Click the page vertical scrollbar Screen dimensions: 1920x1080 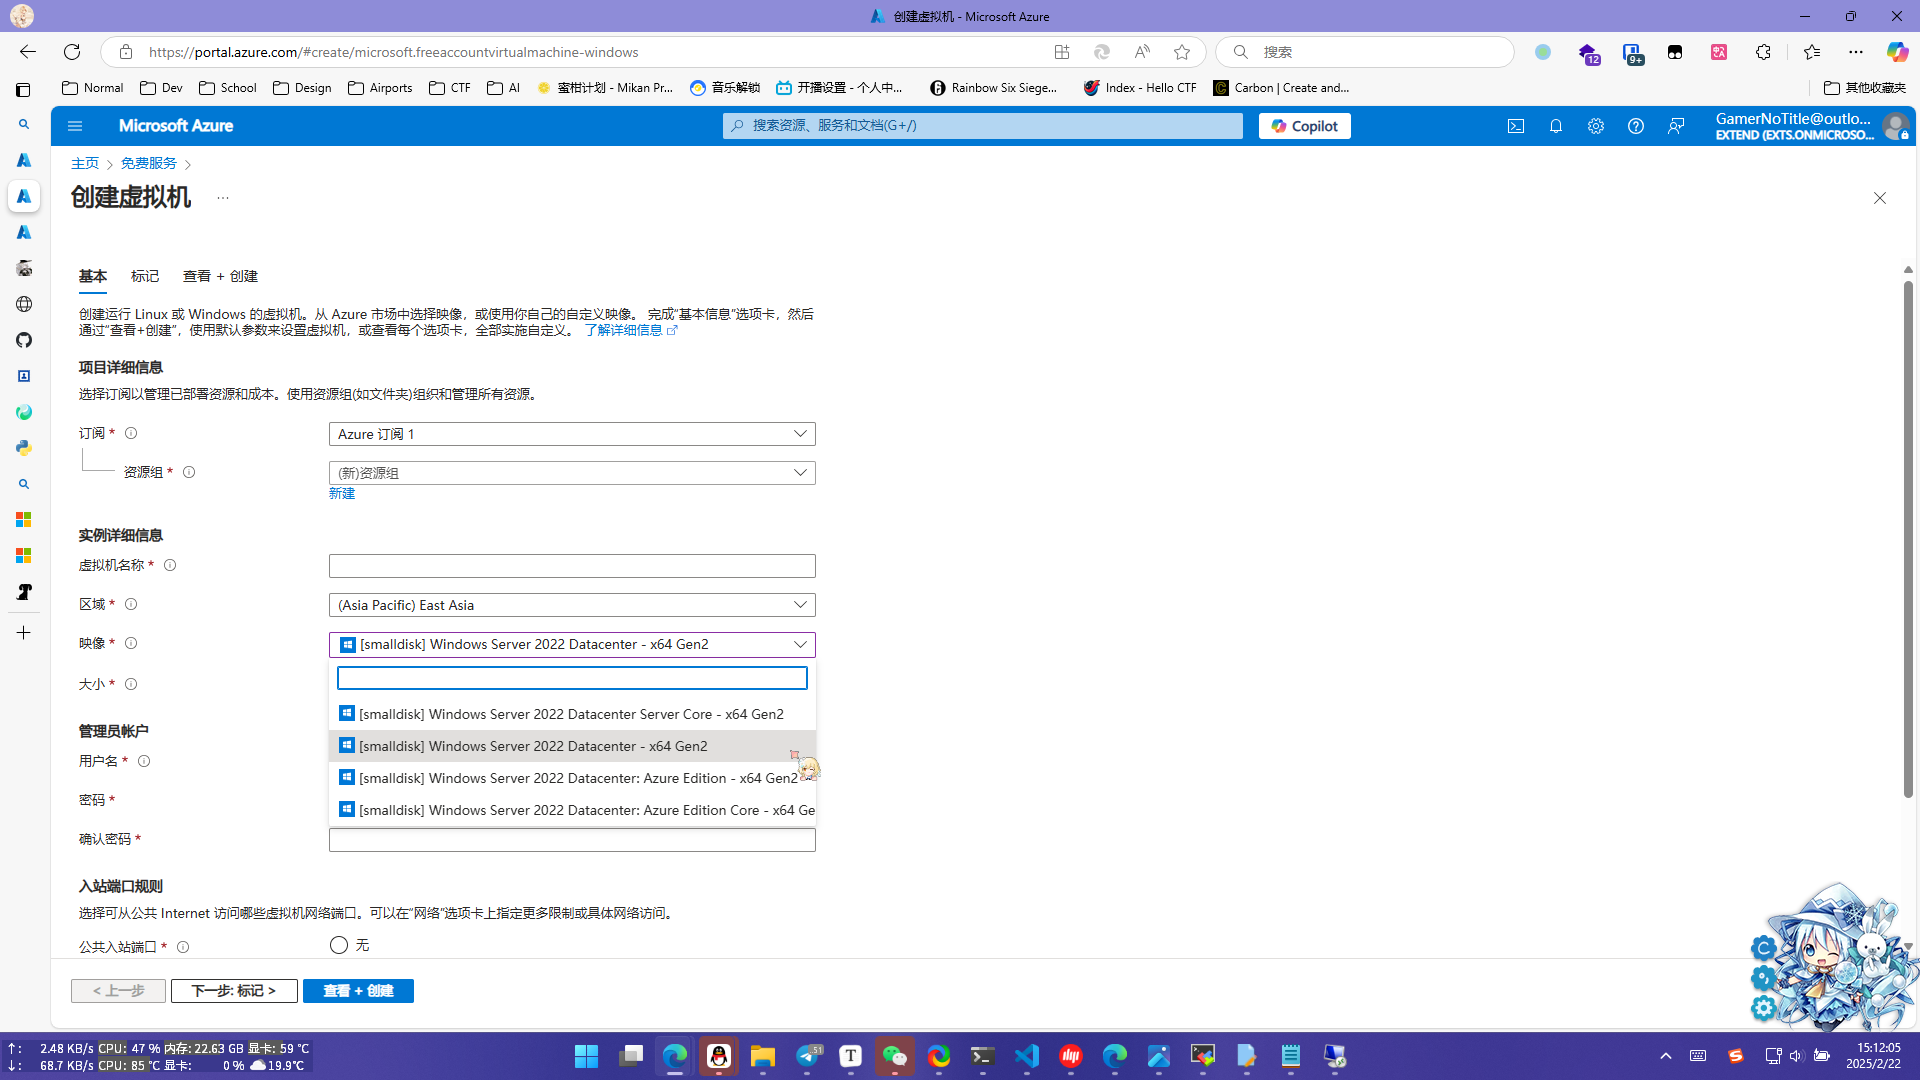(1908, 540)
